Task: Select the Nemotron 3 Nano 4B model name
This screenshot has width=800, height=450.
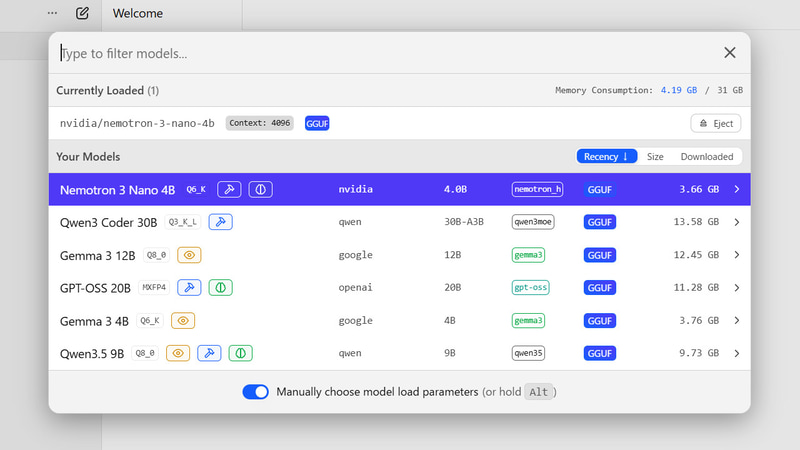Action: [x=117, y=190]
